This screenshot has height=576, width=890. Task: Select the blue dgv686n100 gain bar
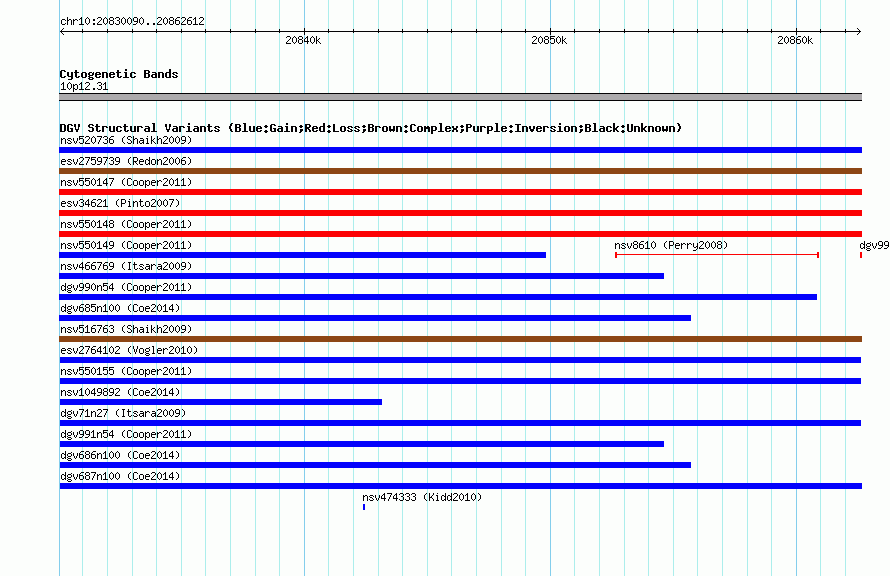(375, 465)
